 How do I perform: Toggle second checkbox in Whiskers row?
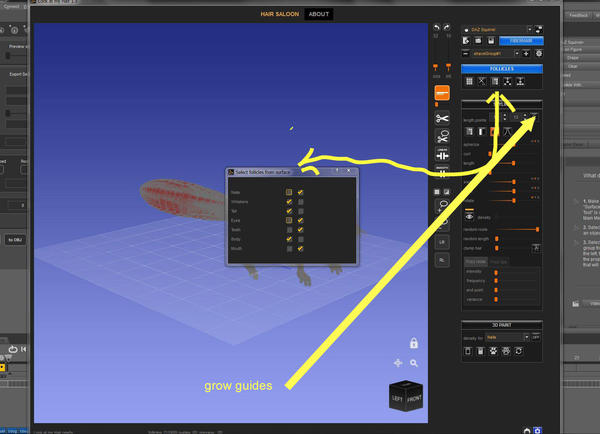[x=301, y=202]
